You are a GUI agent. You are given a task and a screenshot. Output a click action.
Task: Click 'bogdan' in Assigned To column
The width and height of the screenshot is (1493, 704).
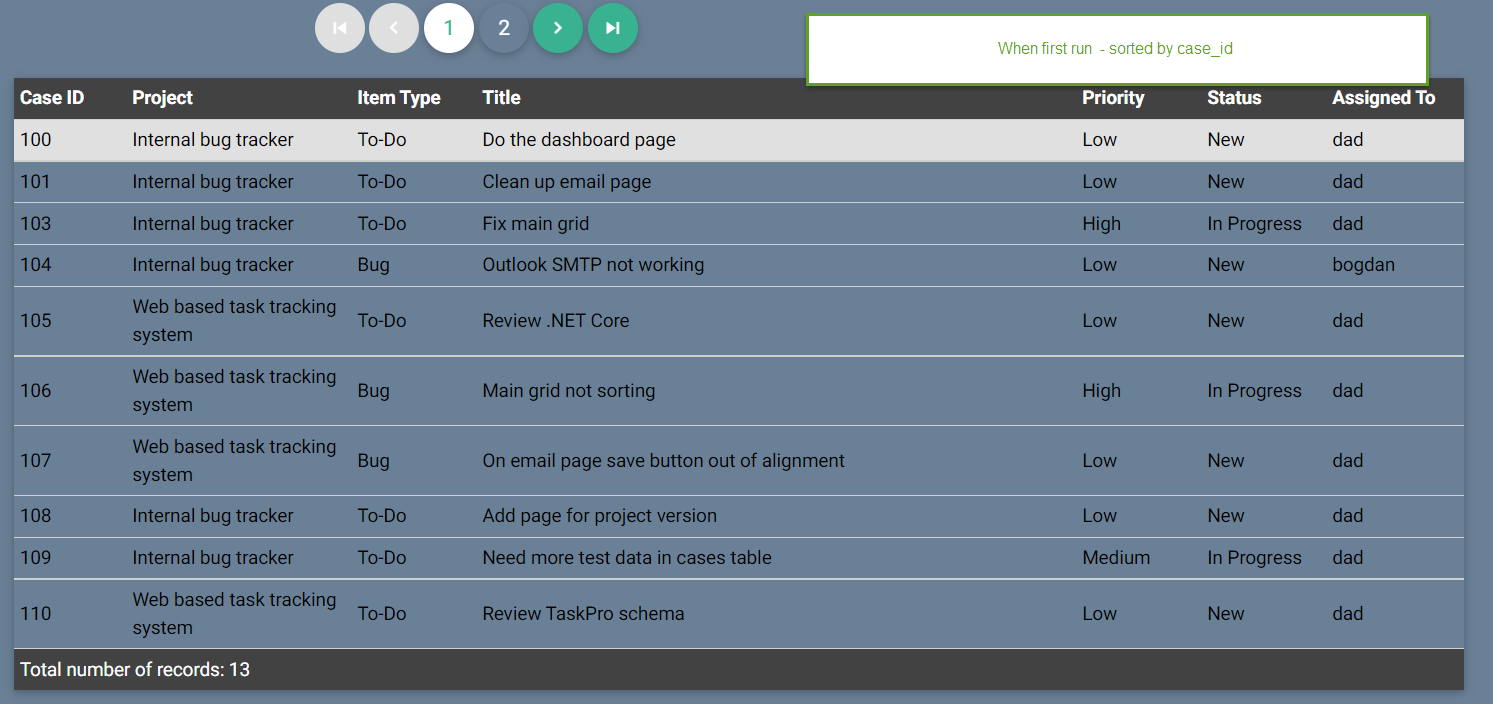[1364, 265]
